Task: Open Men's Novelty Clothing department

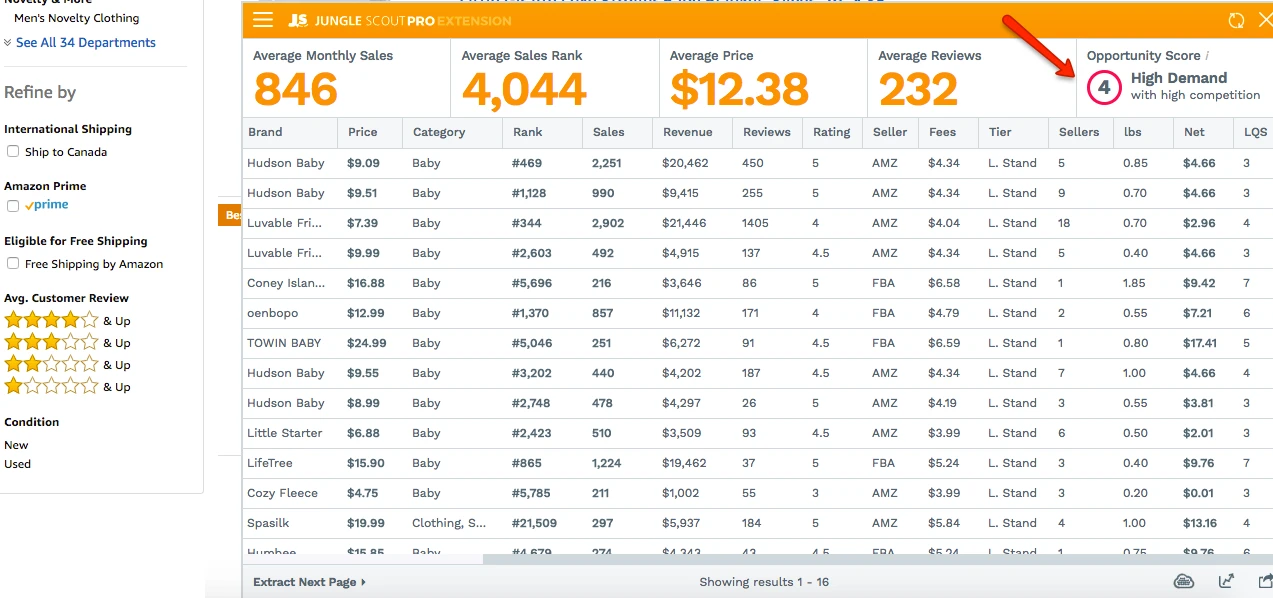Action: 77,18
